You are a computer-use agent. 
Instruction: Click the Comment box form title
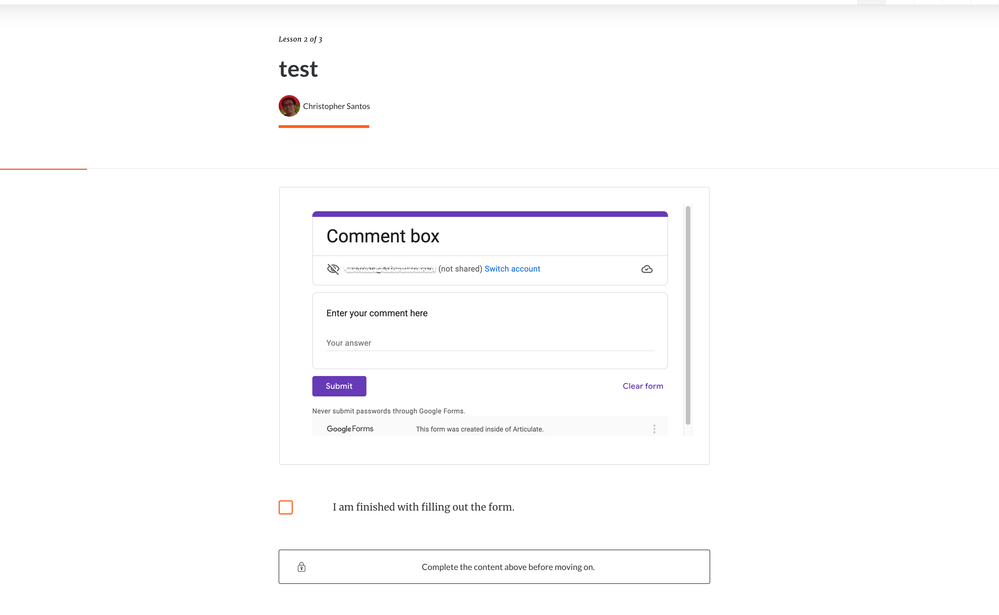pyautogui.click(x=383, y=237)
